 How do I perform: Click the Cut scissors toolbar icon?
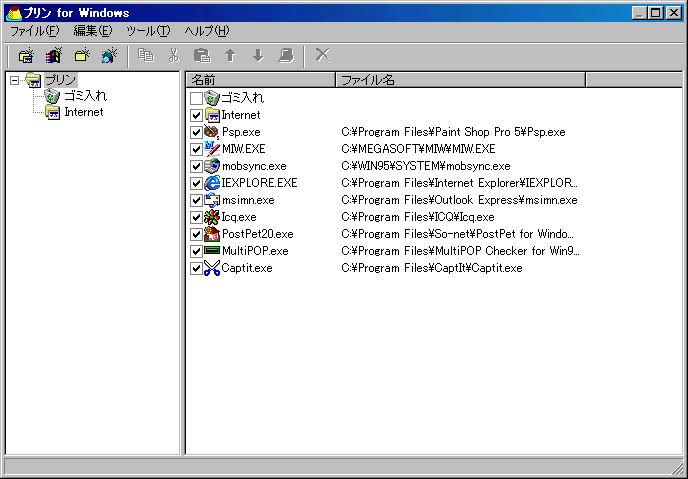pyautogui.click(x=174, y=56)
